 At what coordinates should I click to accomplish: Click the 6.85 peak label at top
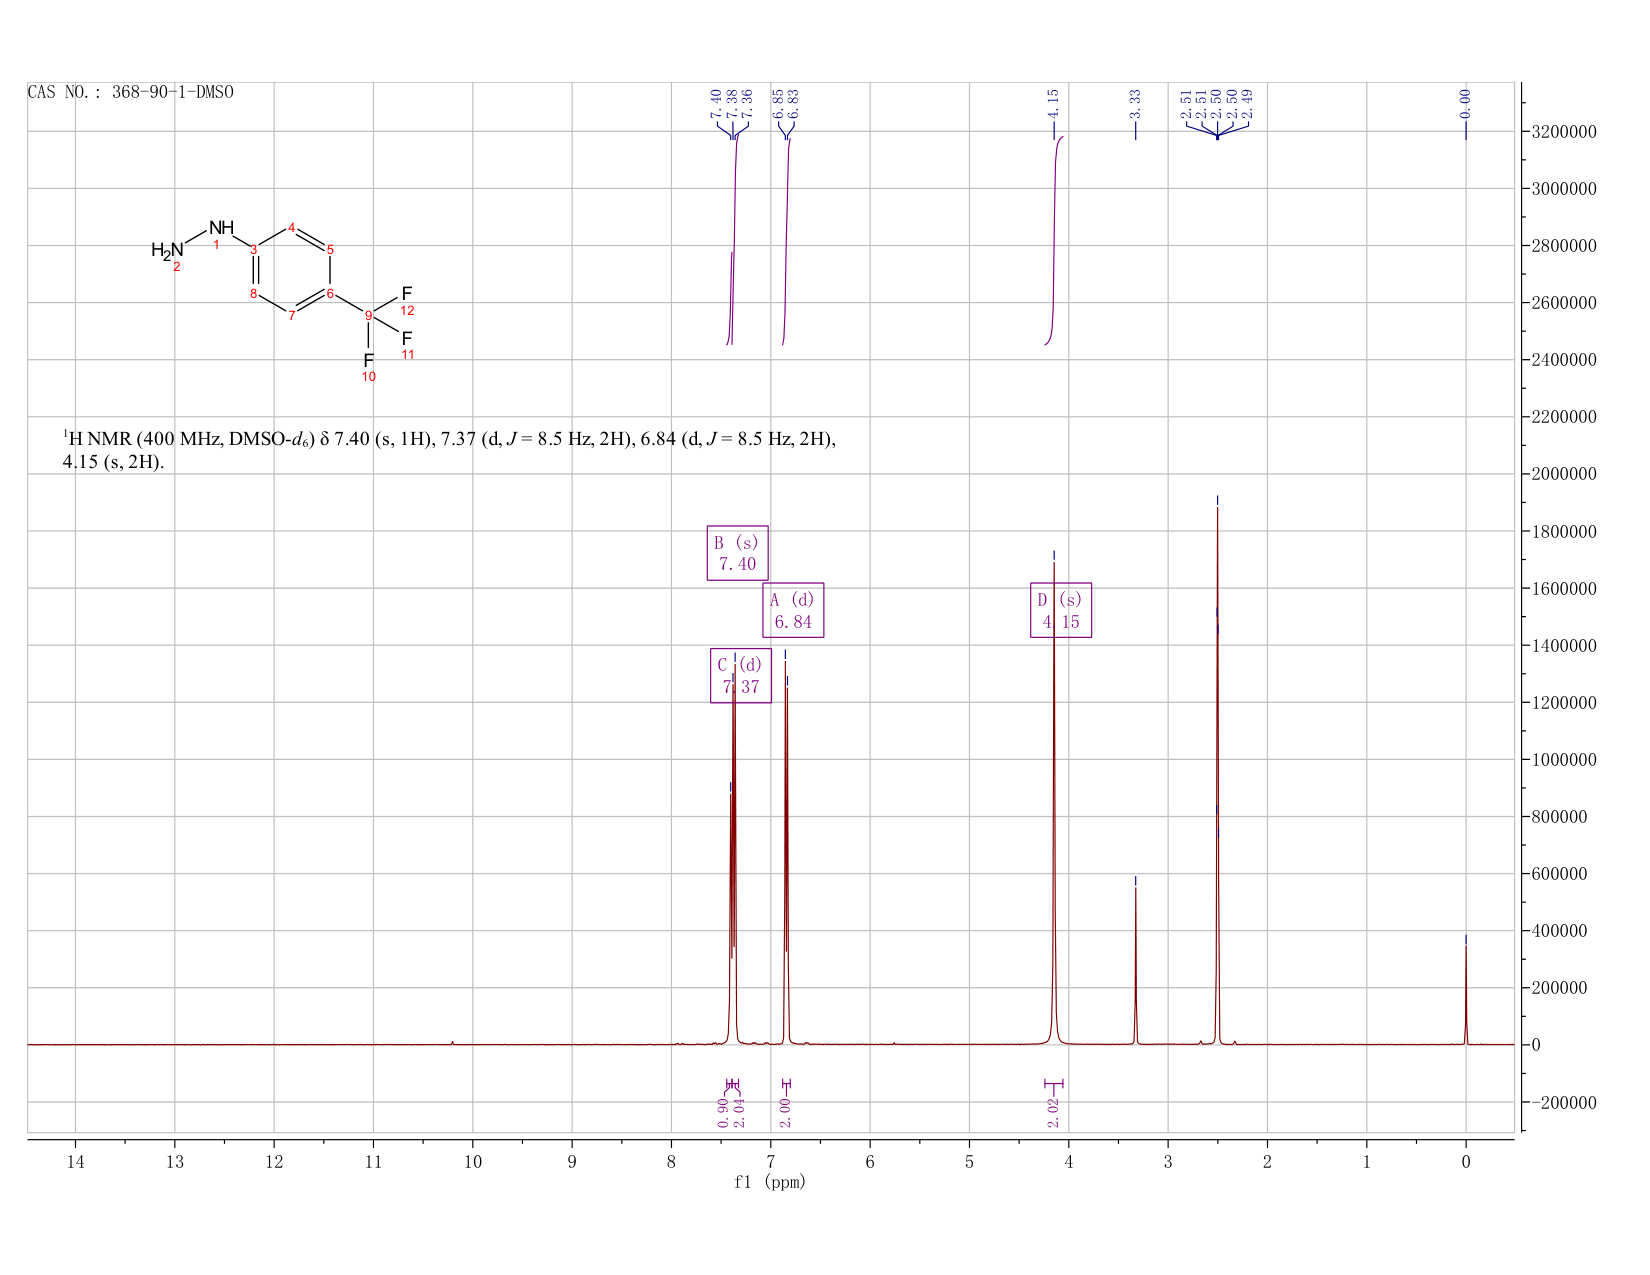[778, 102]
